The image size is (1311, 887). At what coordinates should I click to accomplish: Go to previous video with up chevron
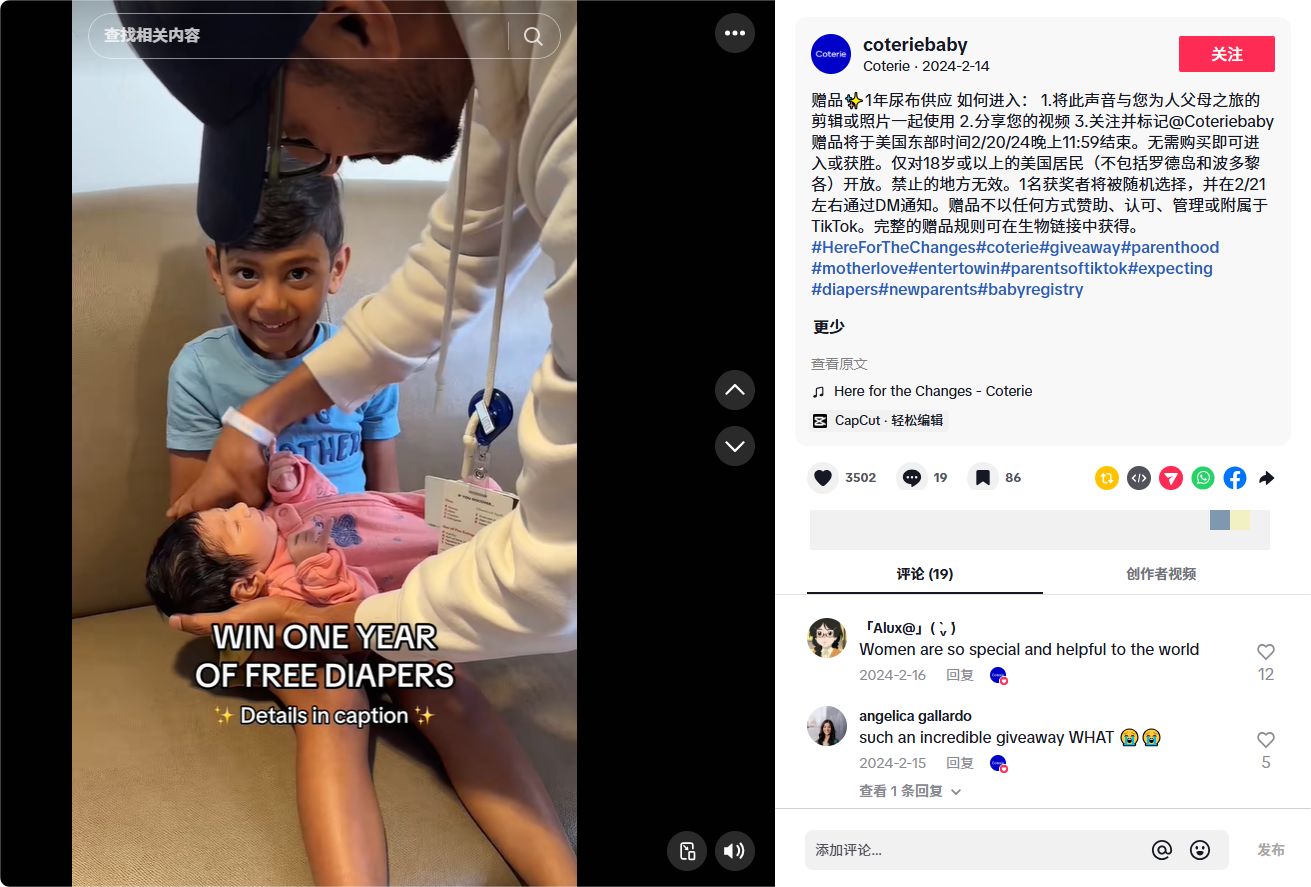735,390
